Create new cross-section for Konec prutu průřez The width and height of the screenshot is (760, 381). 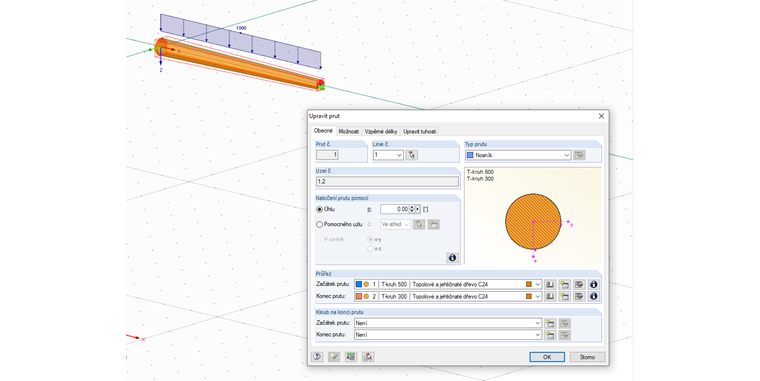564,296
